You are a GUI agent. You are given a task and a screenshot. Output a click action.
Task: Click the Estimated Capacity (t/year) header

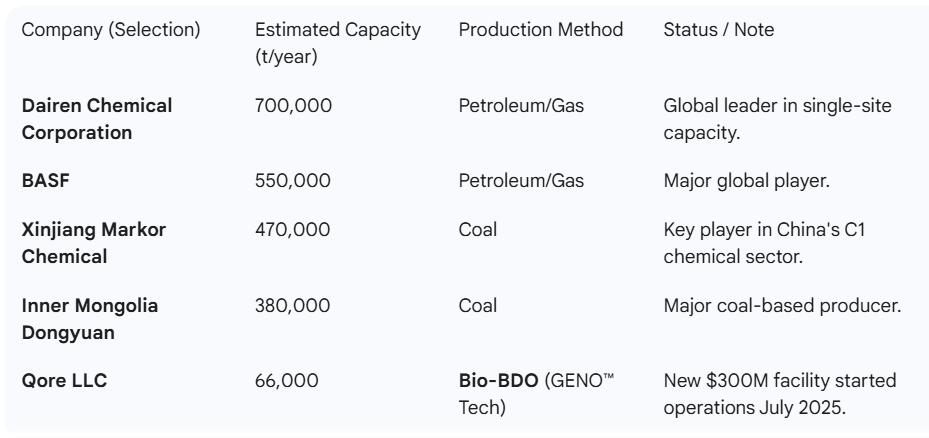337,43
